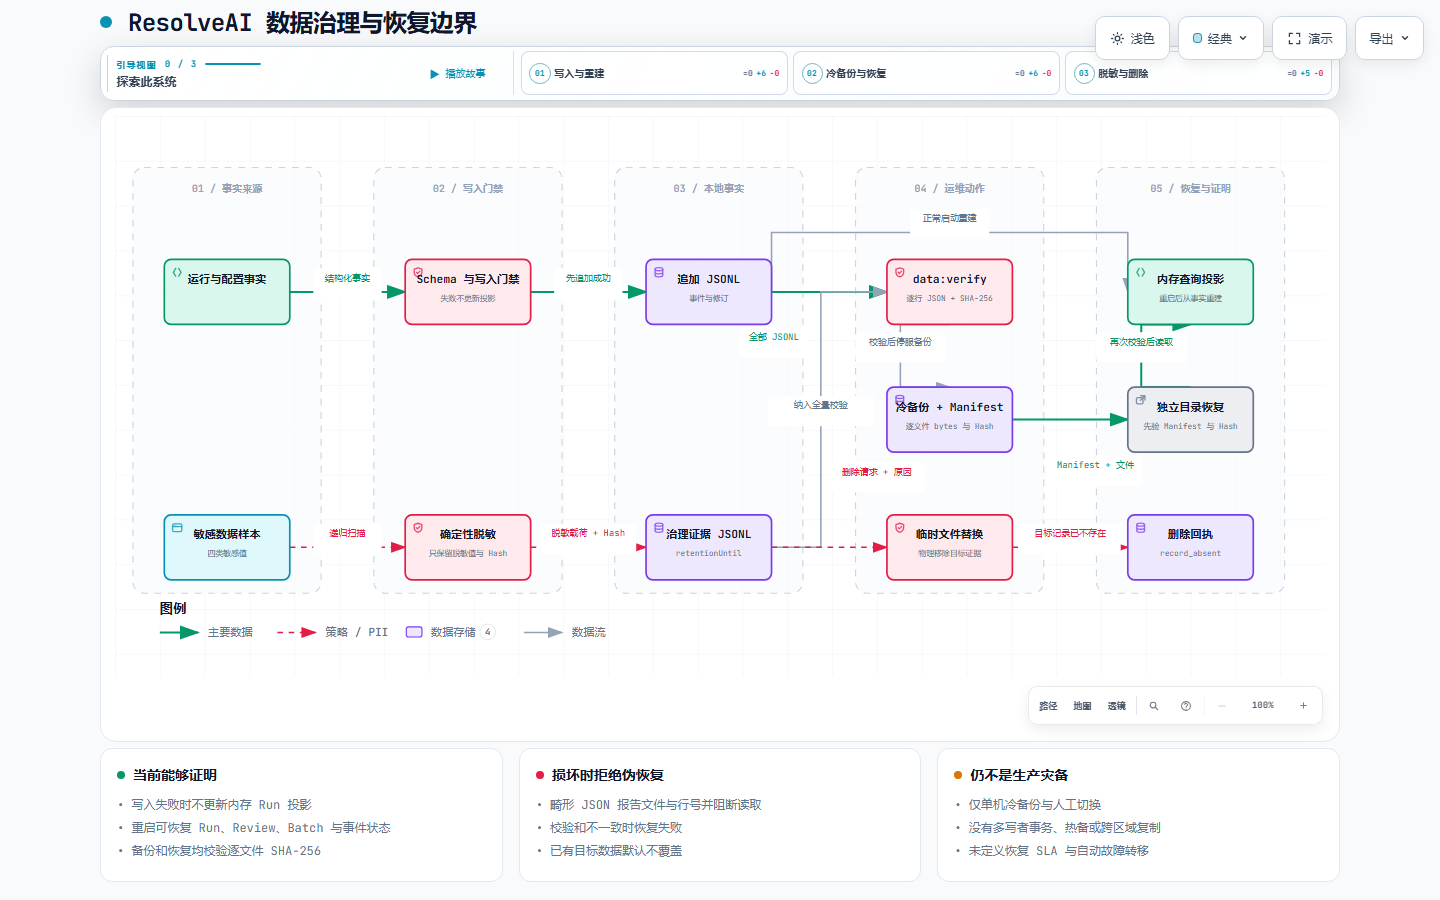Click bullet 已有目标数据默认不覆盖
The image size is (1440, 900).
616,851
